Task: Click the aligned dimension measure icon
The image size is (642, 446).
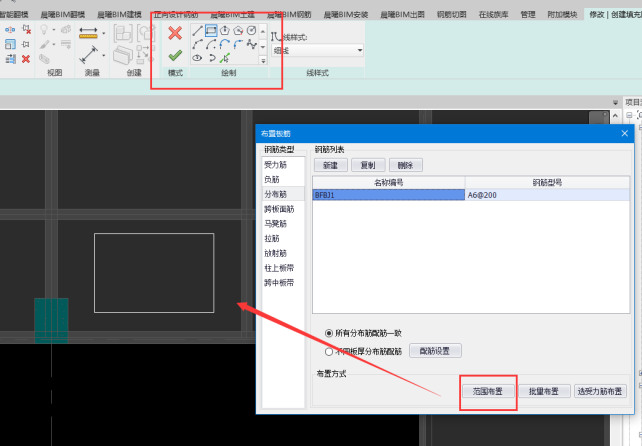Action: (x=86, y=33)
